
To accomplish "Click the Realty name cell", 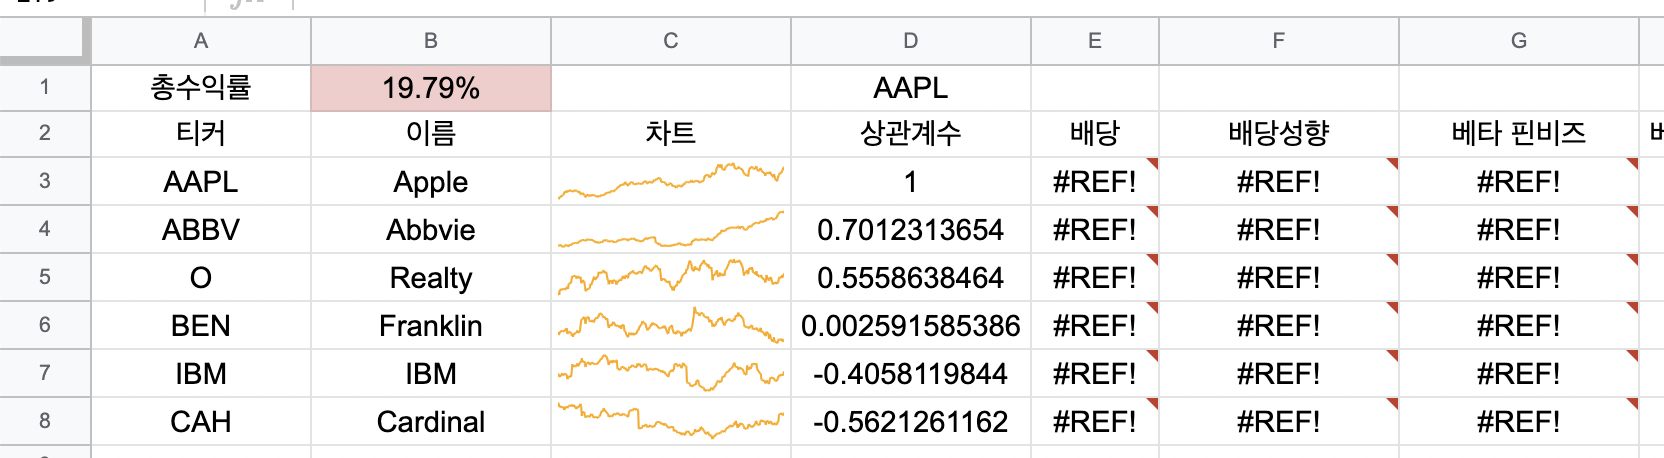I will coord(431,277).
